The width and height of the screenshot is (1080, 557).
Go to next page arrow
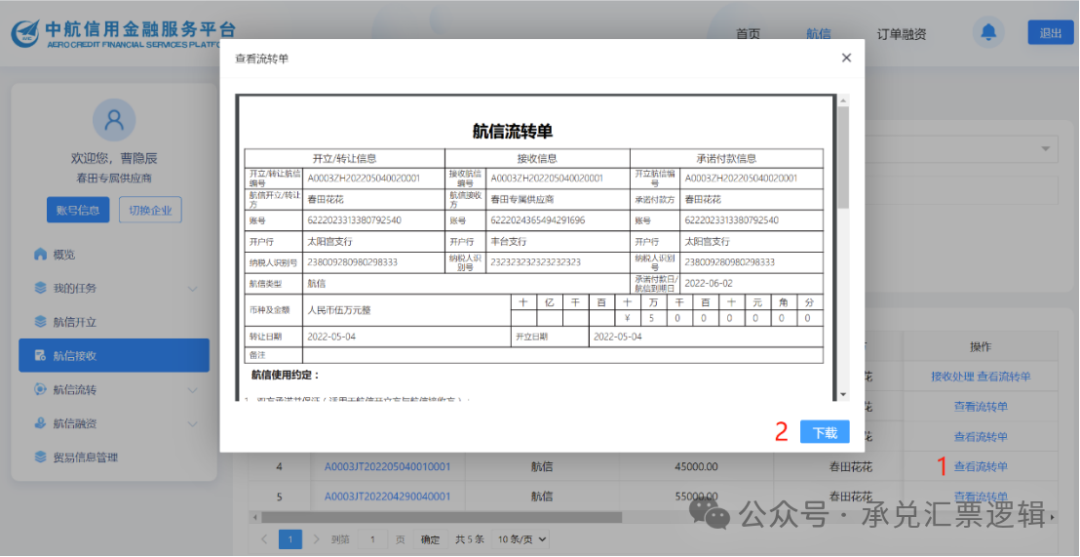click(316, 539)
